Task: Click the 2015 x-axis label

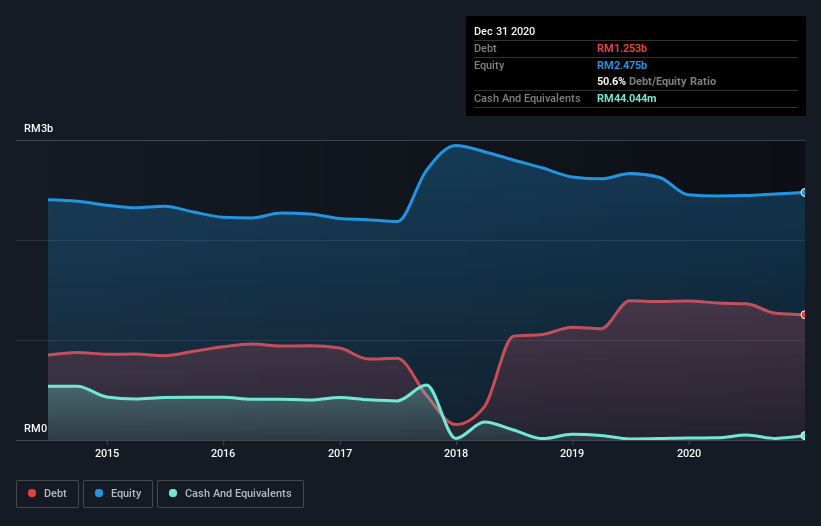Action: point(107,453)
